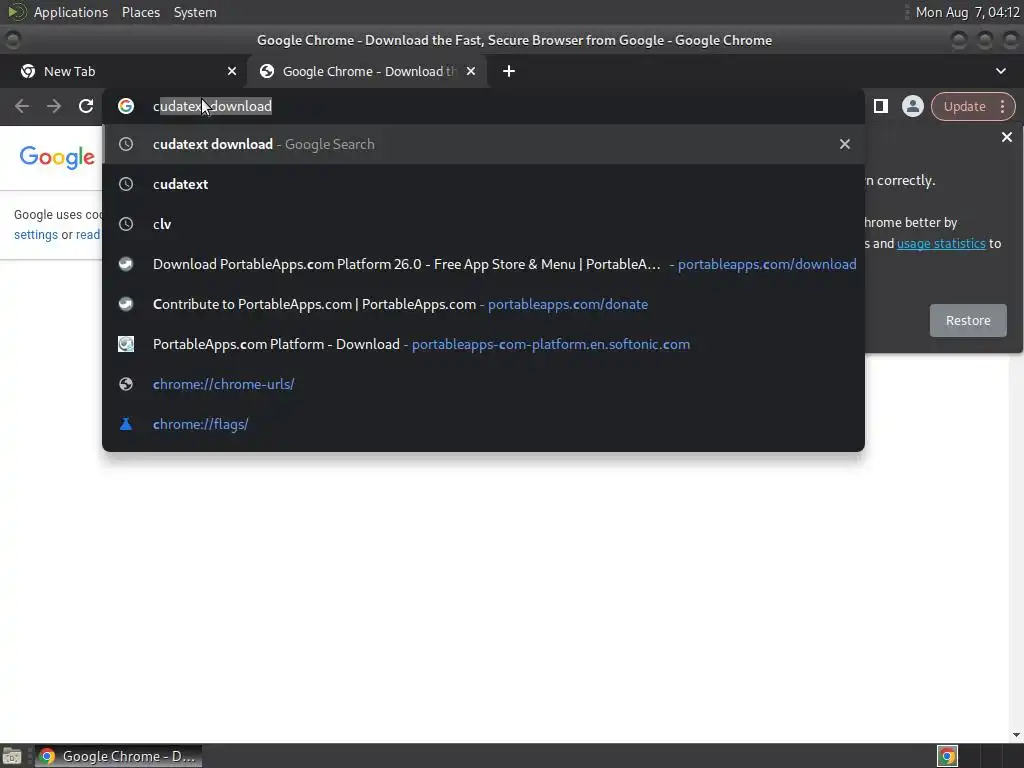
Task: Click the Google icon in the address bar
Action: pos(126,106)
